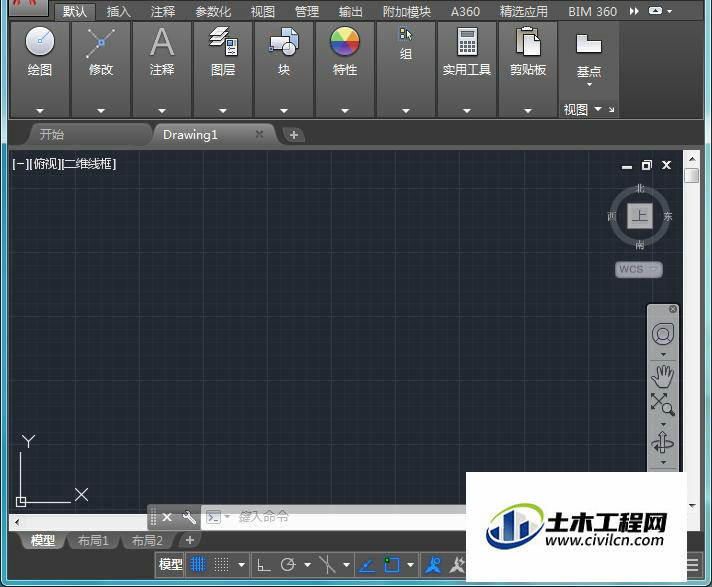The height and width of the screenshot is (587, 712).
Task: Expand the 修改 panel dropdown arrow
Action: tap(101, 110)
